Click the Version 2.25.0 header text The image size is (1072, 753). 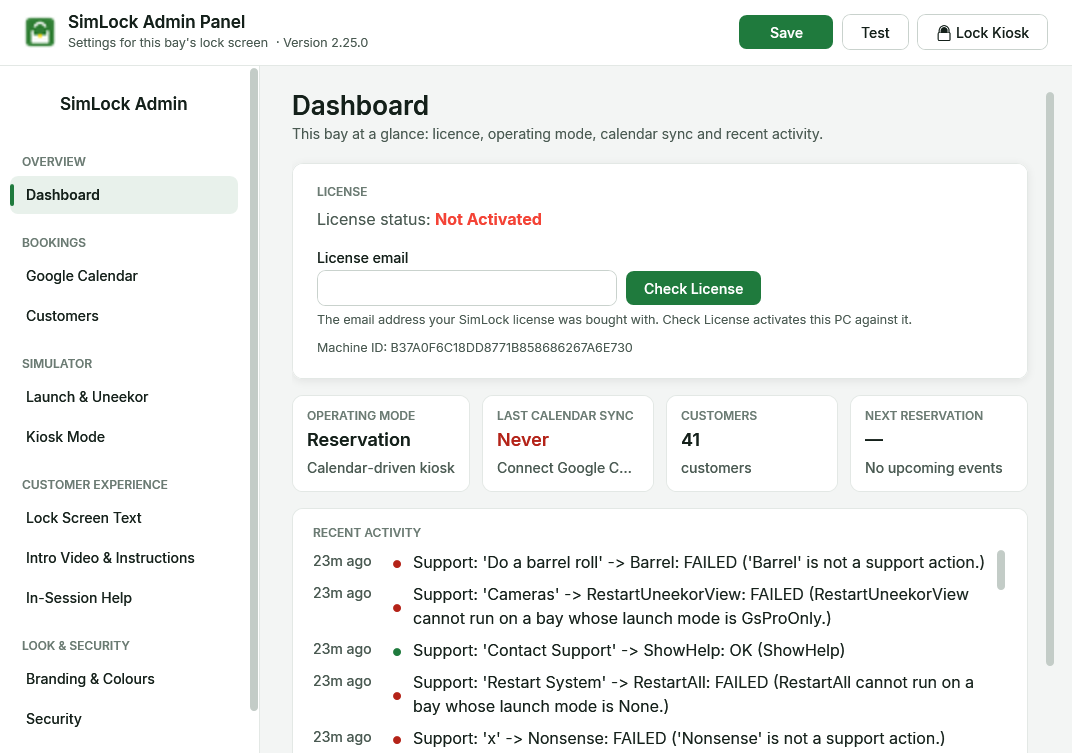click(x=325, y=43)
